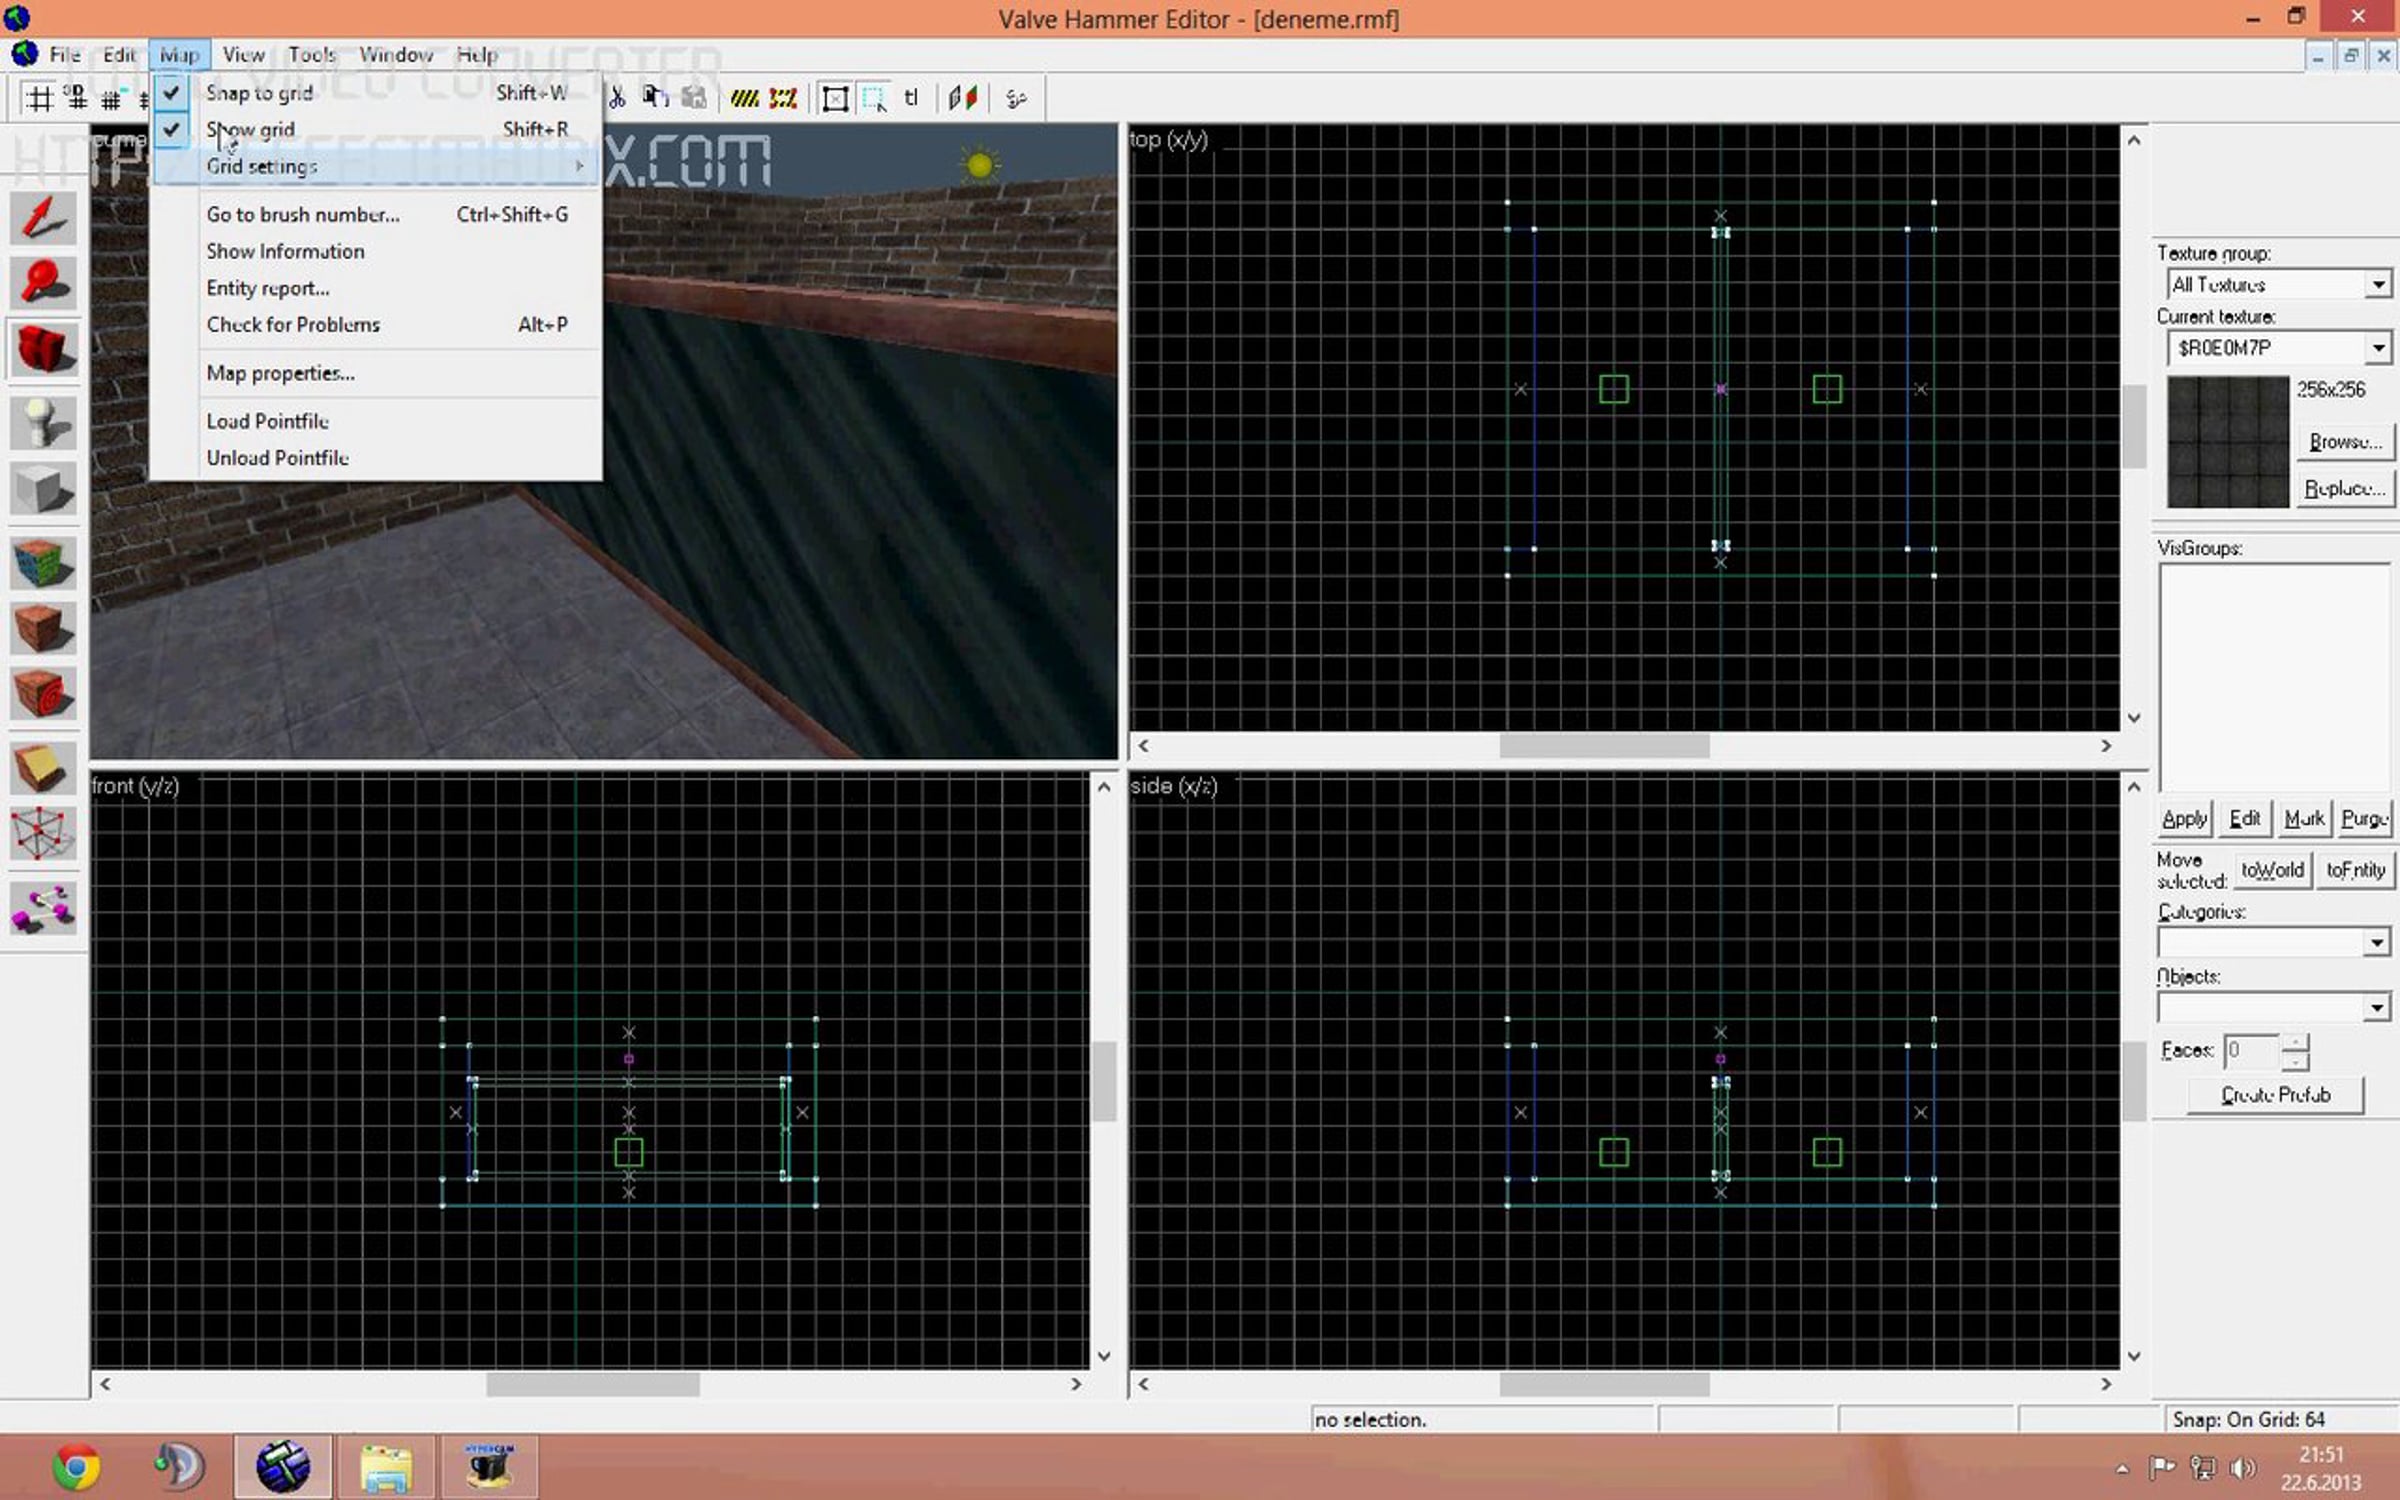Click the 3D grid toggle toolbar icon
The height and width of the screenshot is (1500, 2400).
(x=75, y=98)
